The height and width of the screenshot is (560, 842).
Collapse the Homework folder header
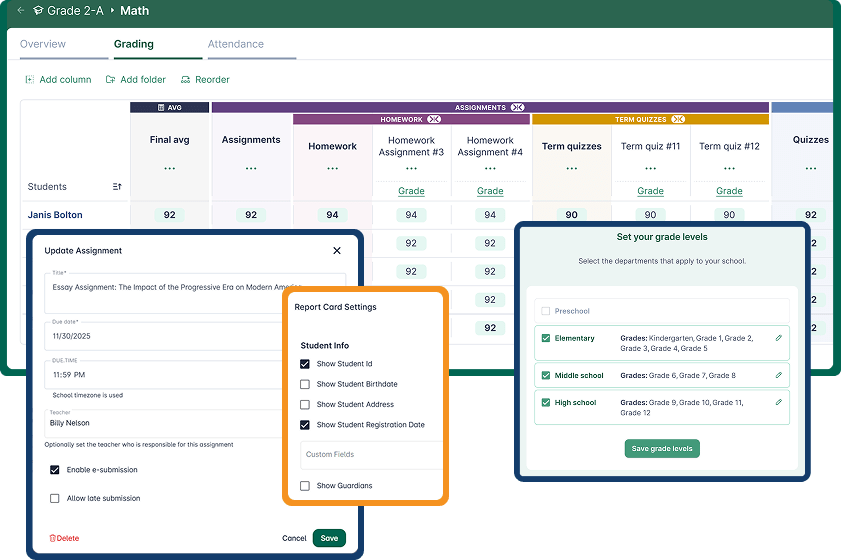pos(433,119)
